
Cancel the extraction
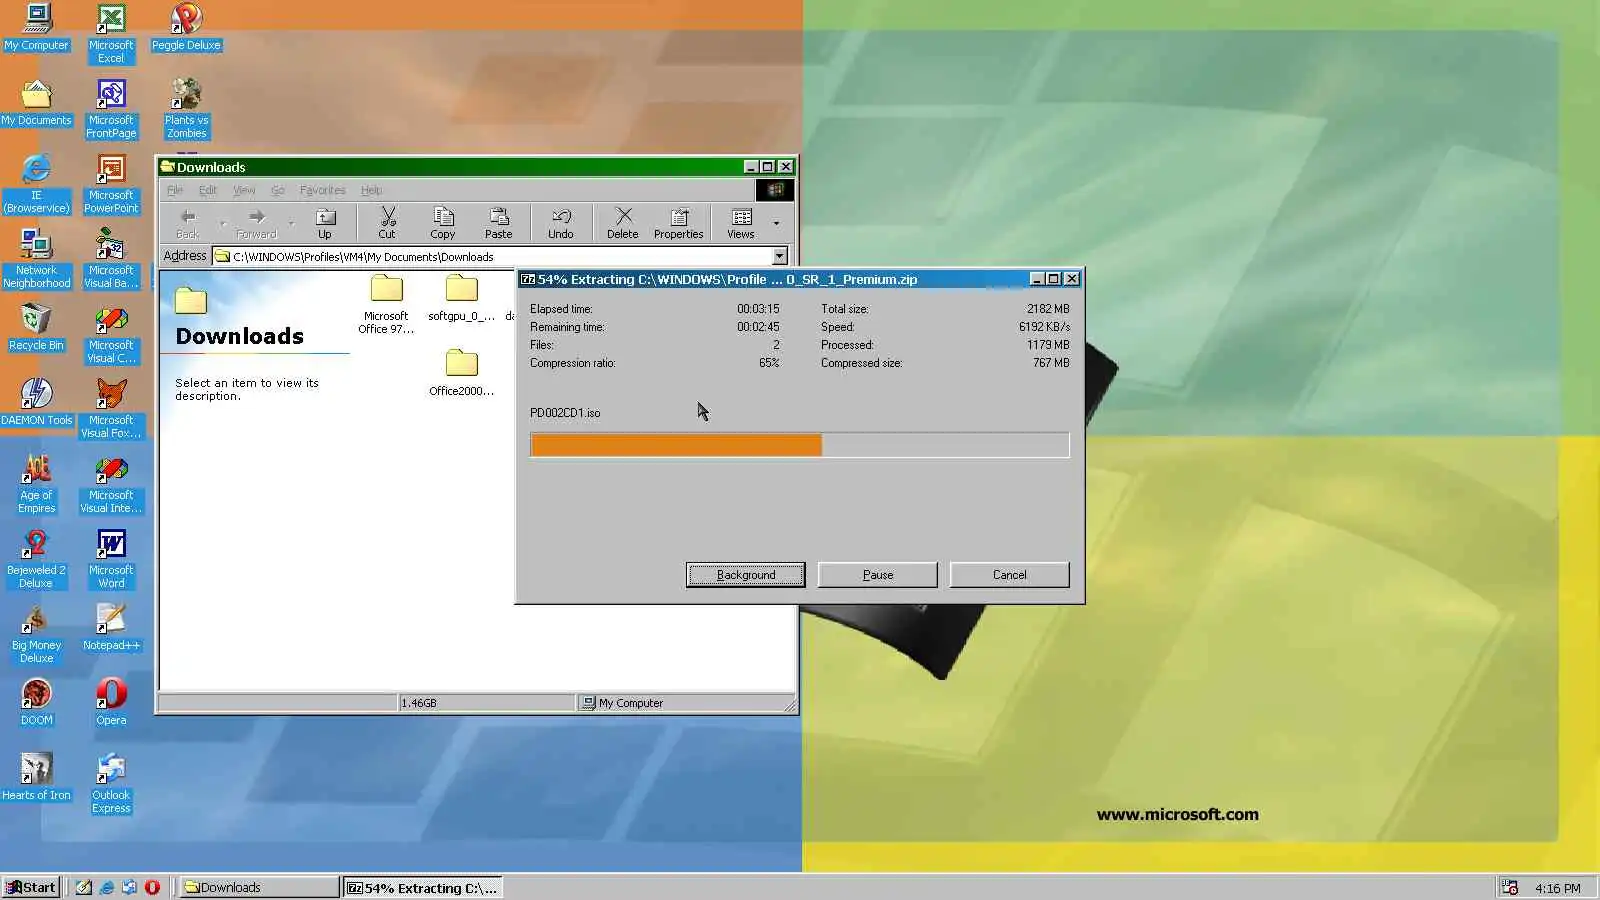tap(1010, 575)
